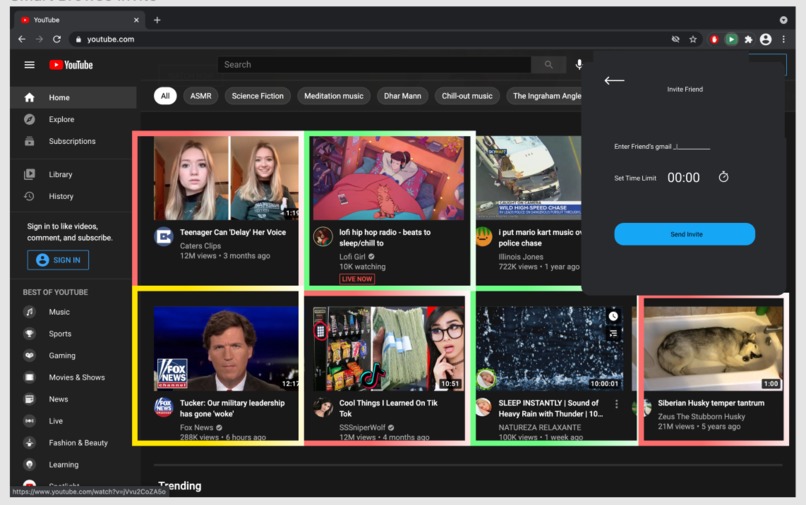806x505 pixels.
Task: Open three-dot options for SLEEP INSTANTLY video
Action: [616, 404]
